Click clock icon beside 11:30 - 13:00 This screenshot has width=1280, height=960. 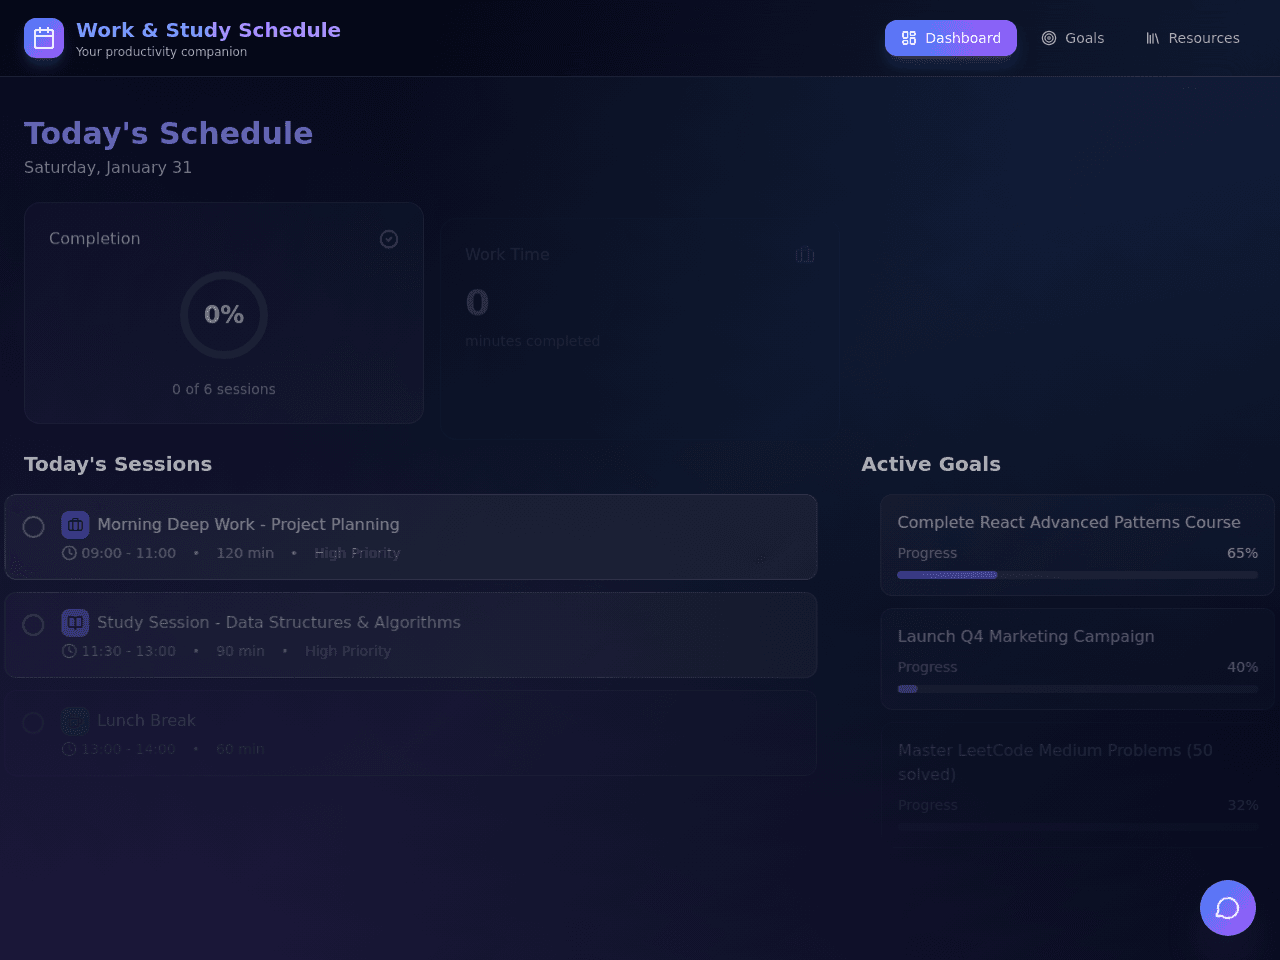pyautogui.click(x=69, y=651)
